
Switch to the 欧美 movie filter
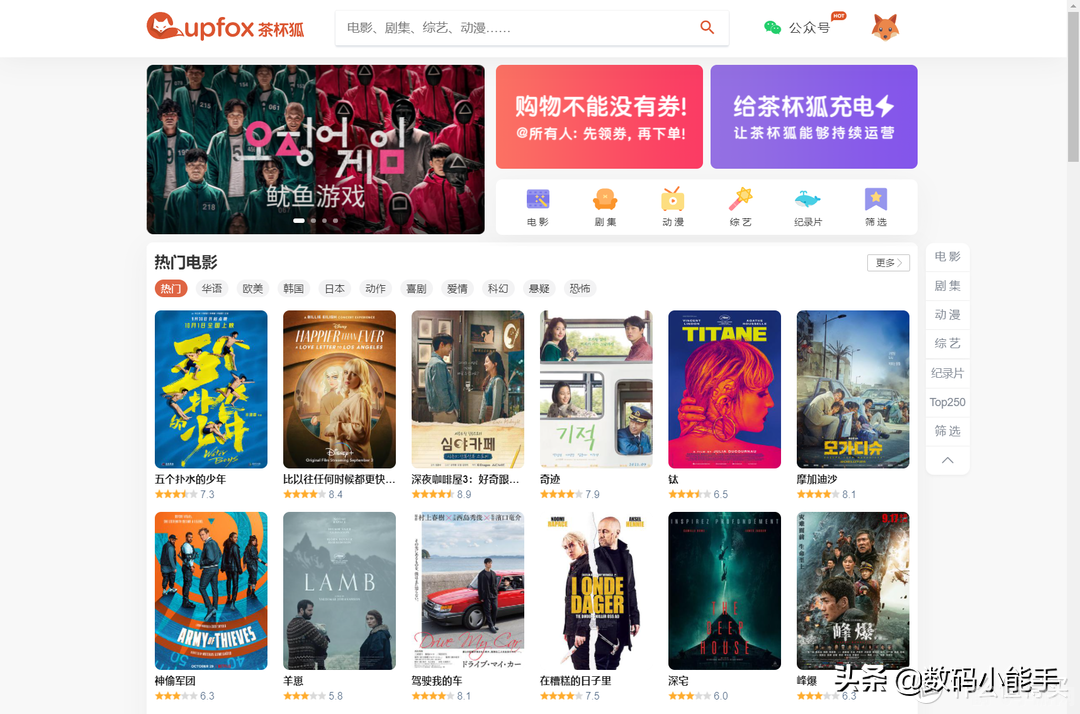253,289
